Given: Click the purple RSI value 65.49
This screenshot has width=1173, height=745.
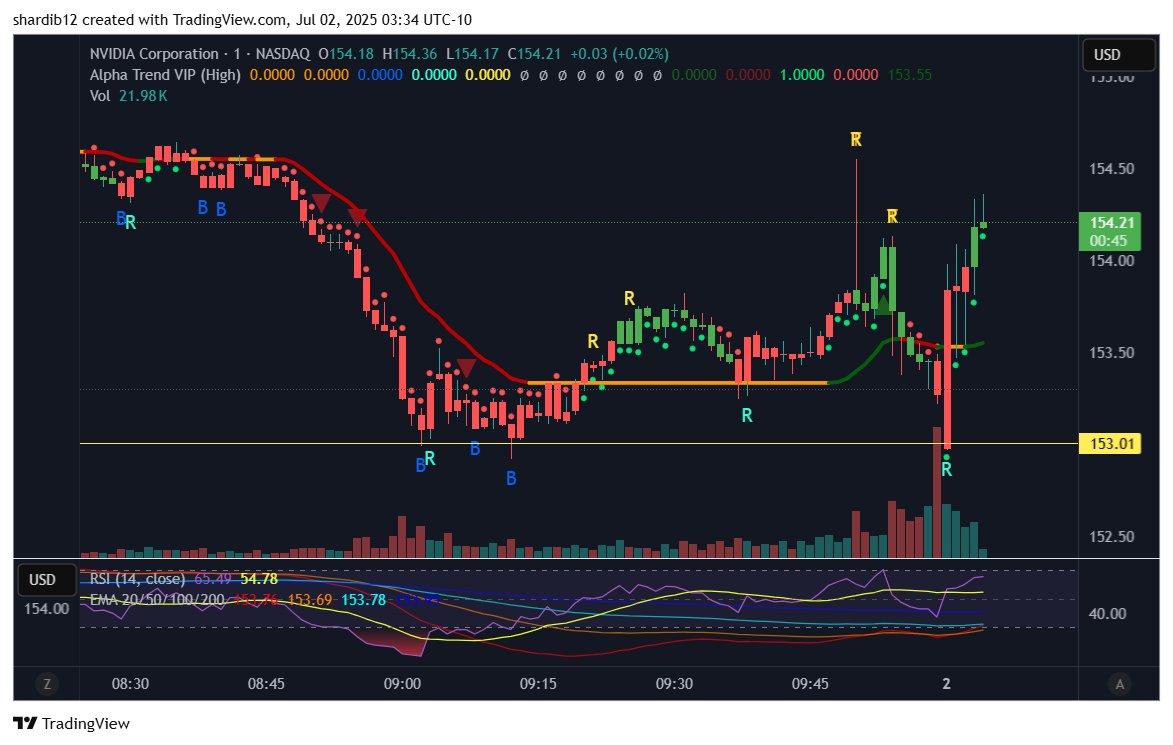Looking at the screenshot, I should coord(212,579).
